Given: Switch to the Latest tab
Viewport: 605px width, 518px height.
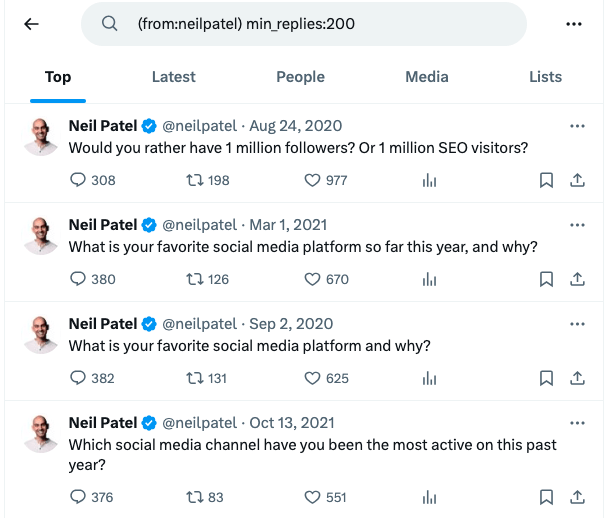Looking at the screenshot, I should pos(174,77).
